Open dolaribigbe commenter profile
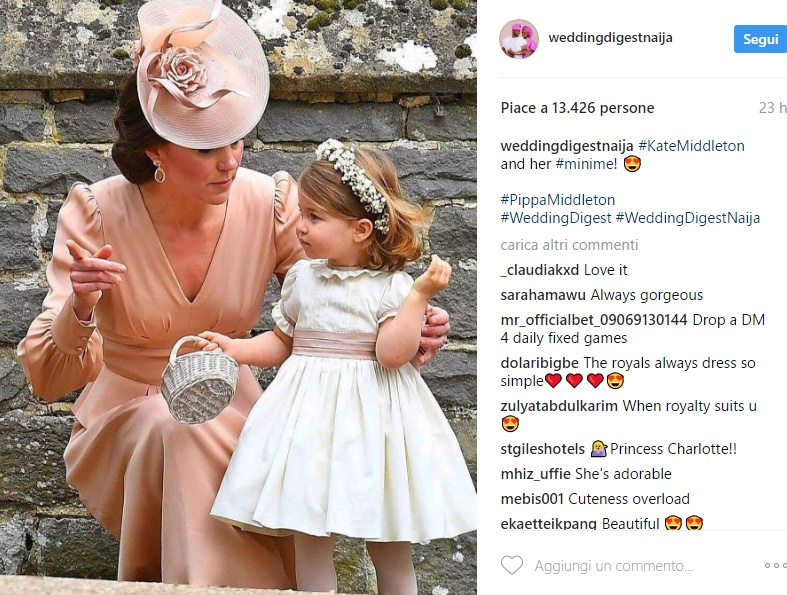The image size is (787, 595). pos(540,363)
